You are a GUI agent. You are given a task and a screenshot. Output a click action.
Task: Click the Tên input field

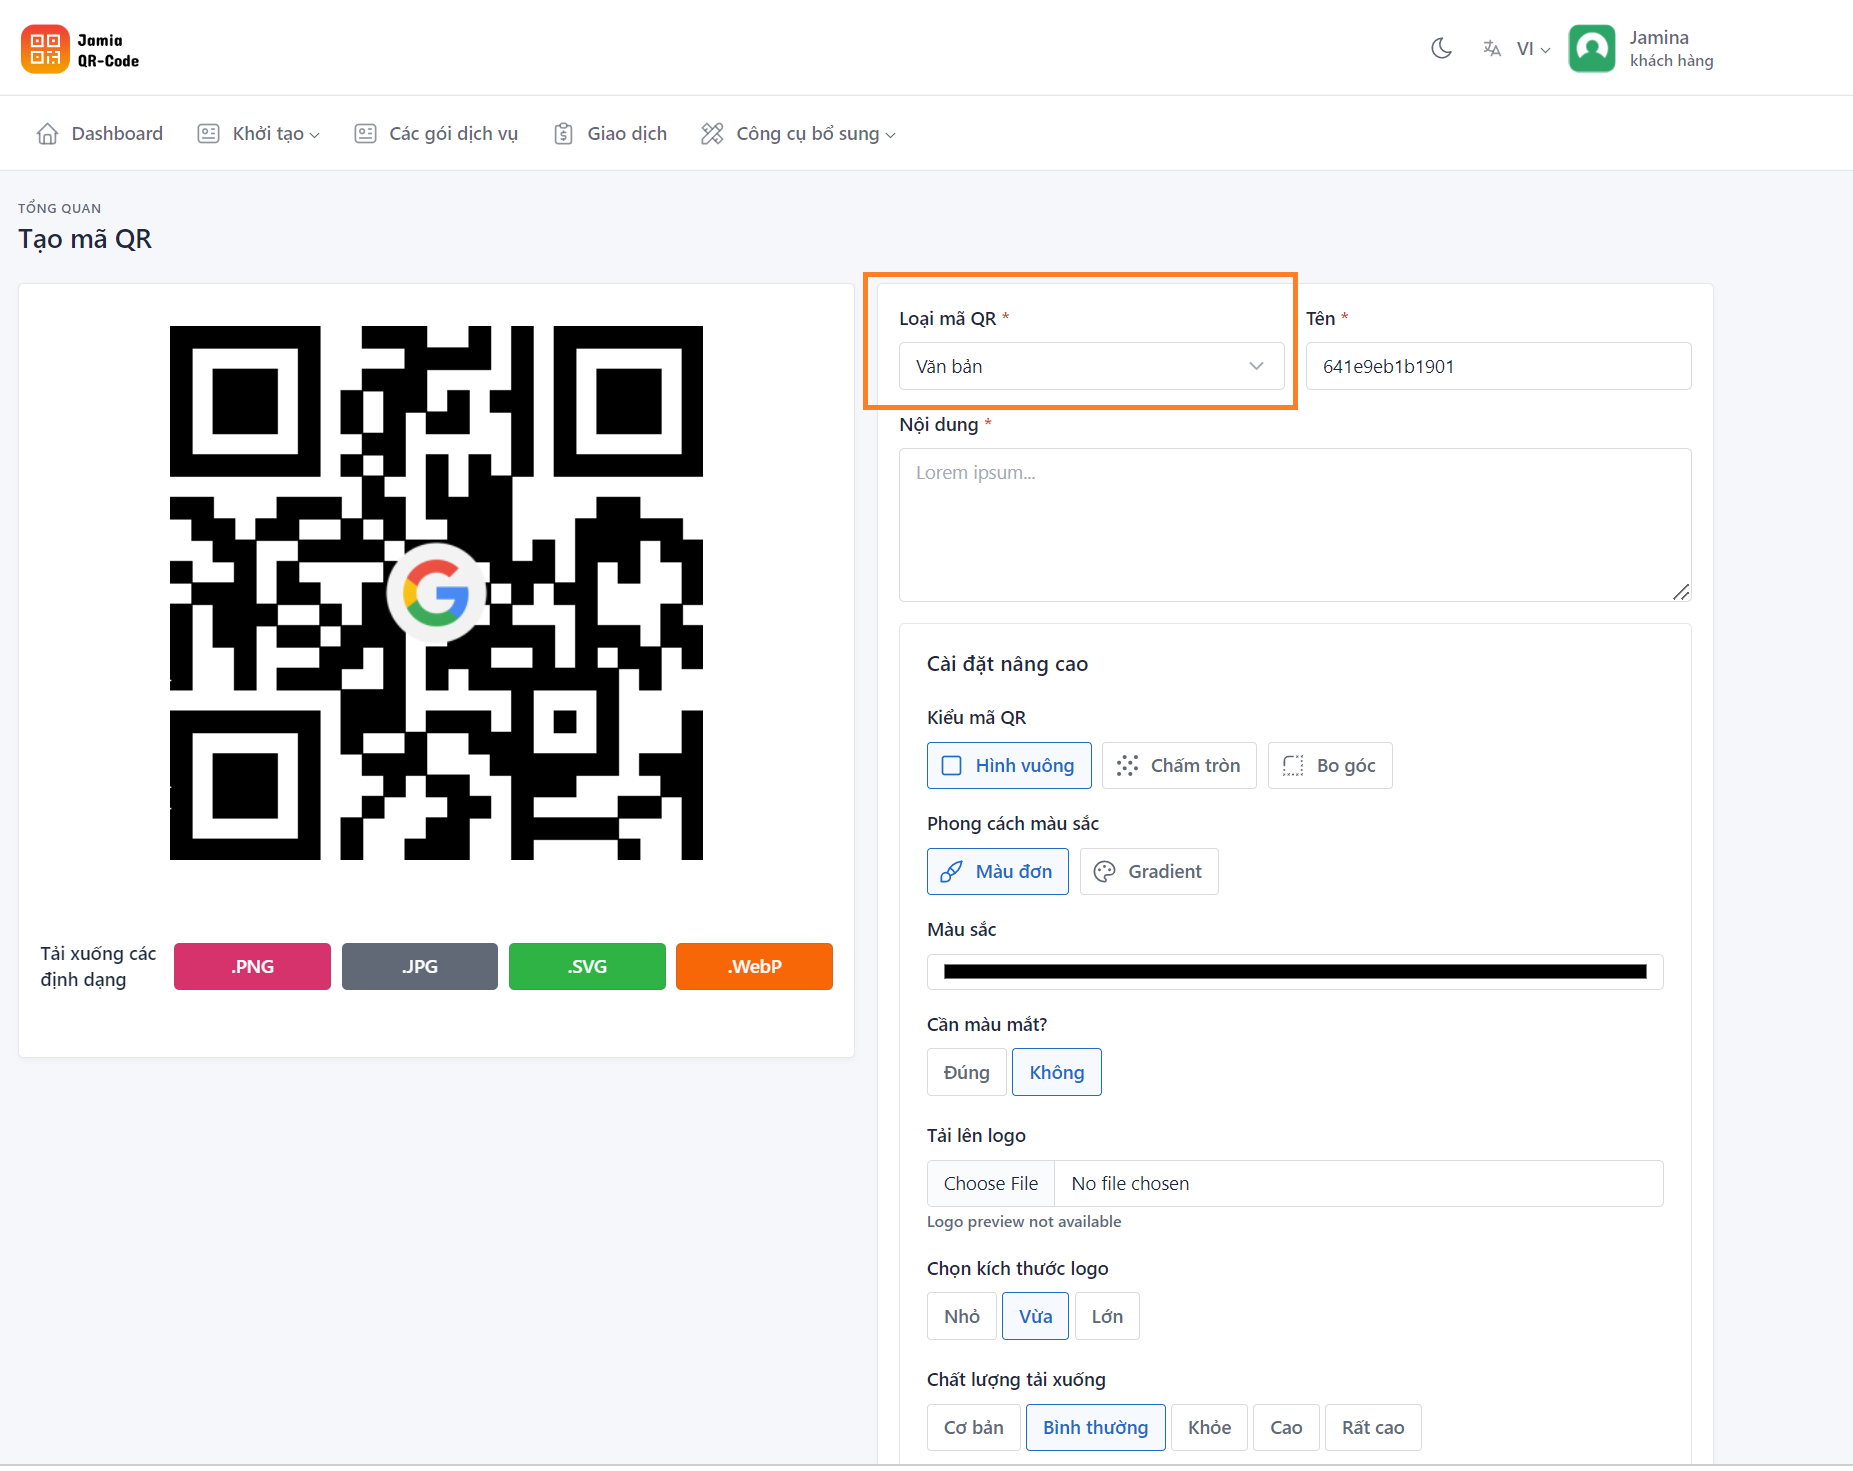(1498, 366)
